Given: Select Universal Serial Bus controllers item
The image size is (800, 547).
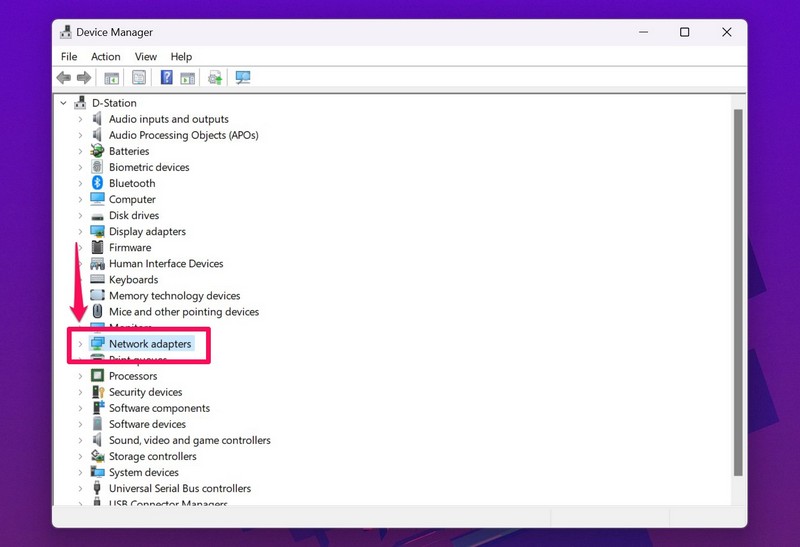Looking at the screenshot, I should click(x=179, y=488).
